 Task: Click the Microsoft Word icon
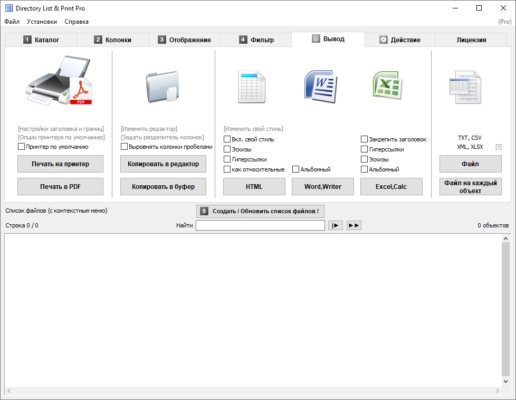(321, 86)
